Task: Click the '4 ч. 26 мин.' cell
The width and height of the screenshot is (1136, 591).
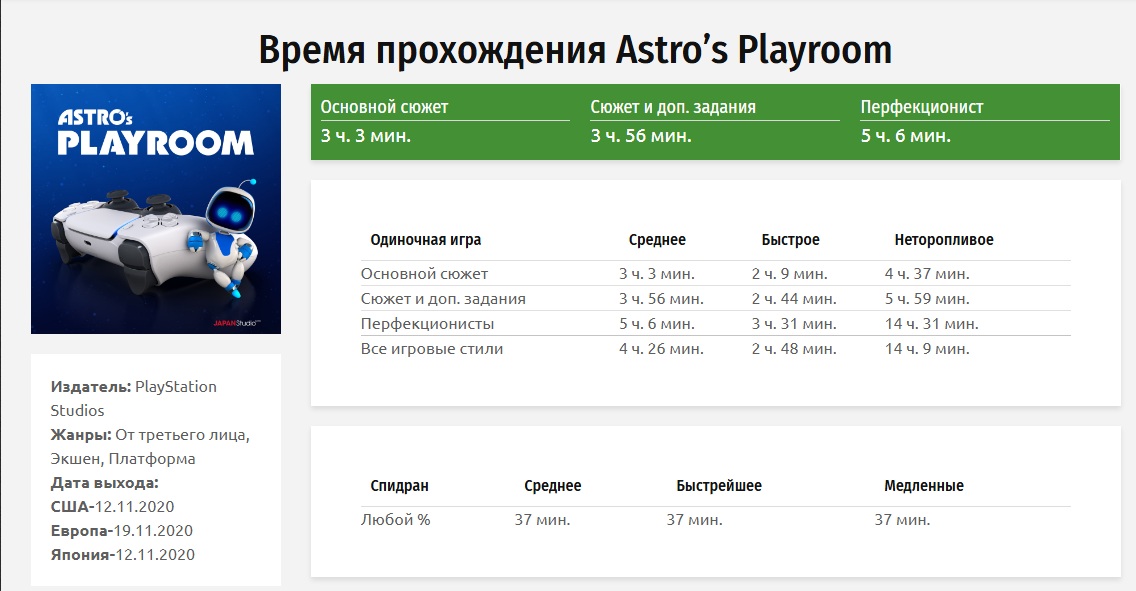Action: [x=661, y=348]
